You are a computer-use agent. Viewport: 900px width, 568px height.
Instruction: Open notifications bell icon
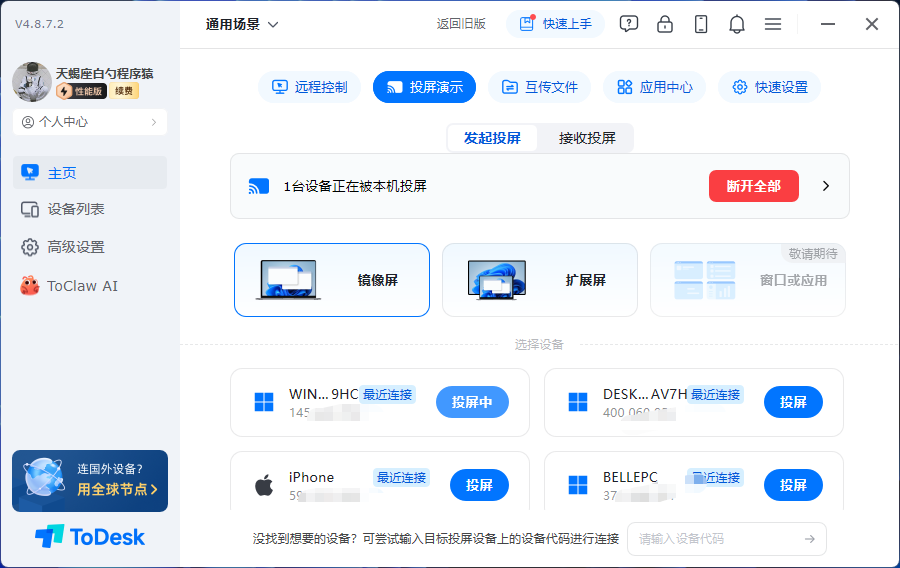(737, 24)
